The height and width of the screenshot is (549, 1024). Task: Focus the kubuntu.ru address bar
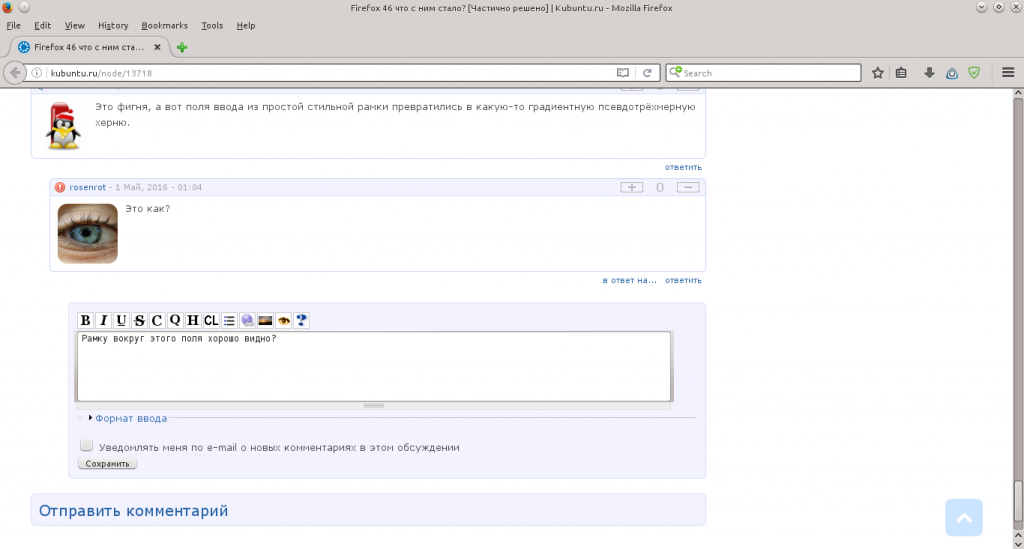[330, 73]
